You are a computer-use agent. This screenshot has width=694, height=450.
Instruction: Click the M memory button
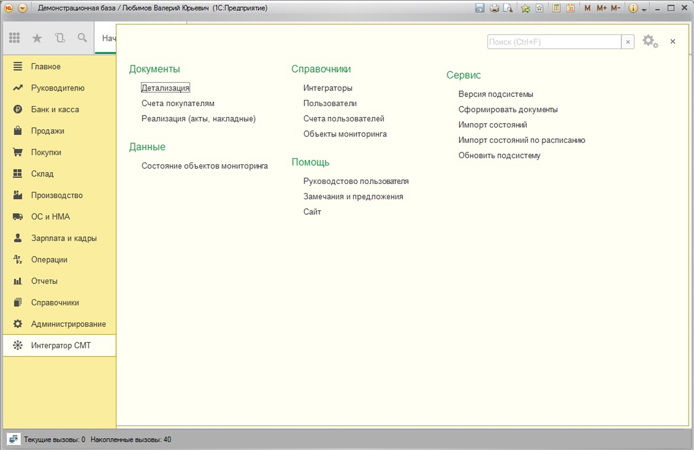tap(587, 8)
